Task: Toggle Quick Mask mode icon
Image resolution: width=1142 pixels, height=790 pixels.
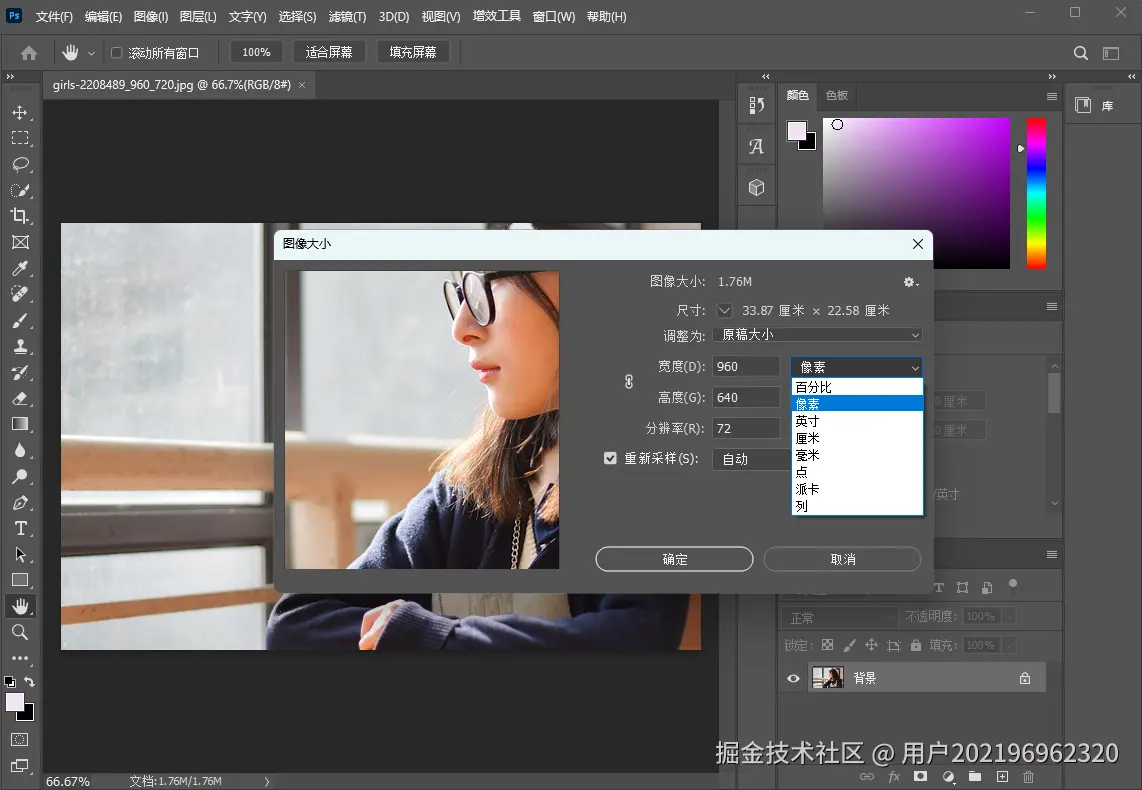Action: (x=20, y=740)
